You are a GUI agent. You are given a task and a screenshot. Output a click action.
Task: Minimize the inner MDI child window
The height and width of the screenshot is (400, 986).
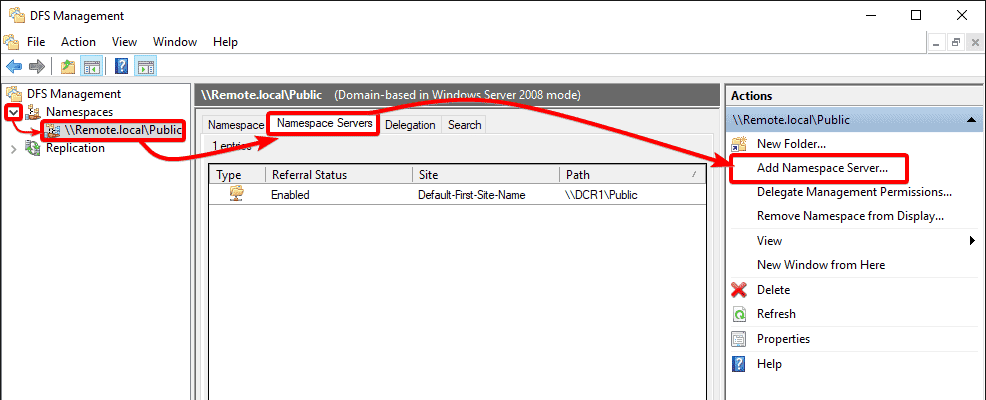tap(936, 43)
